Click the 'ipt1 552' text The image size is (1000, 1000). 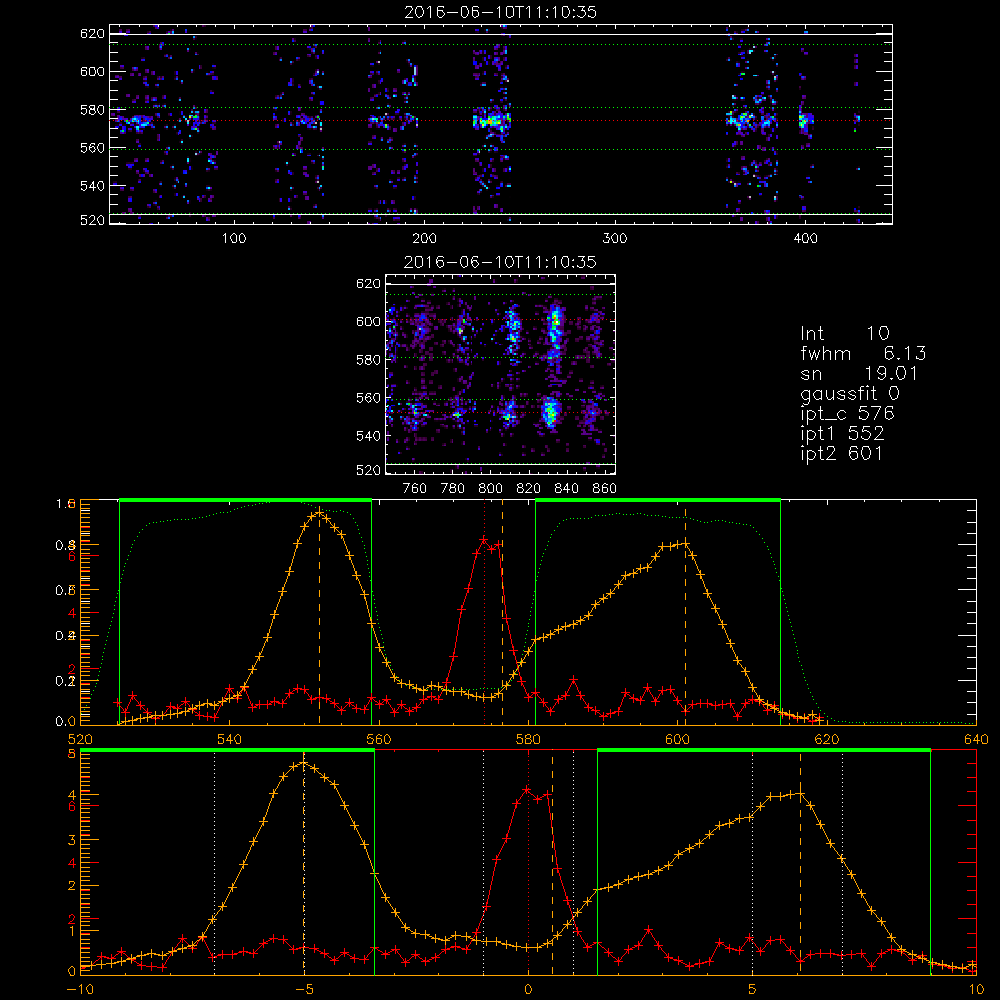tap(842, 434)
